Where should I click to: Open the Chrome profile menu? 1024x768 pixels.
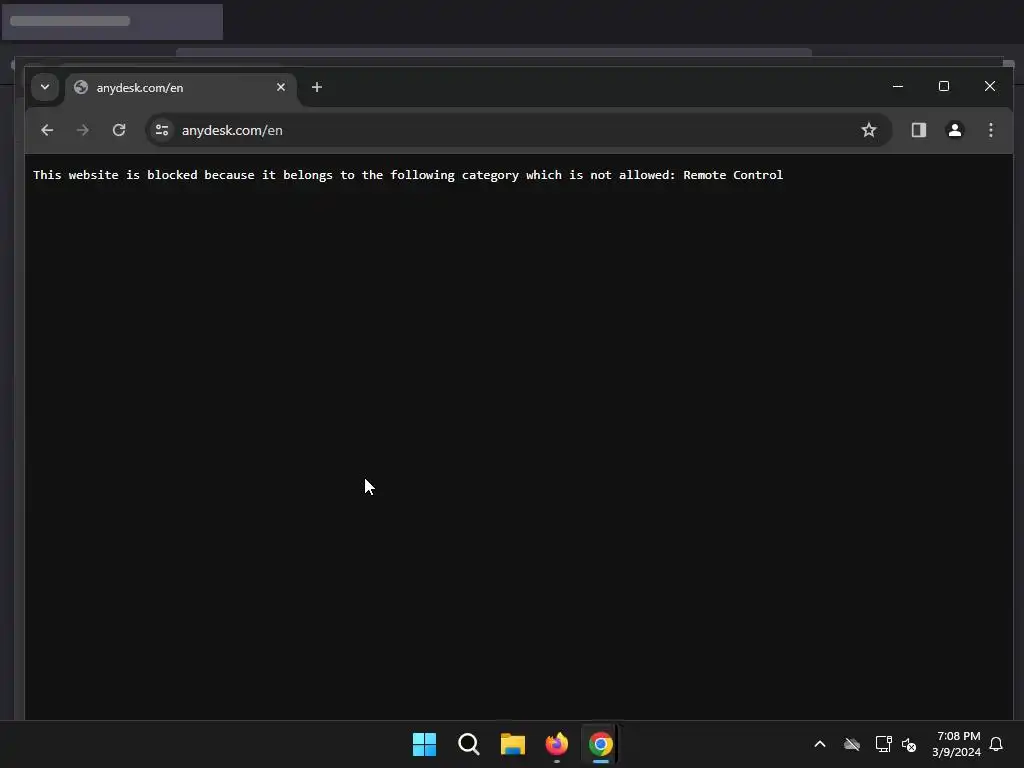coord(955,130)
